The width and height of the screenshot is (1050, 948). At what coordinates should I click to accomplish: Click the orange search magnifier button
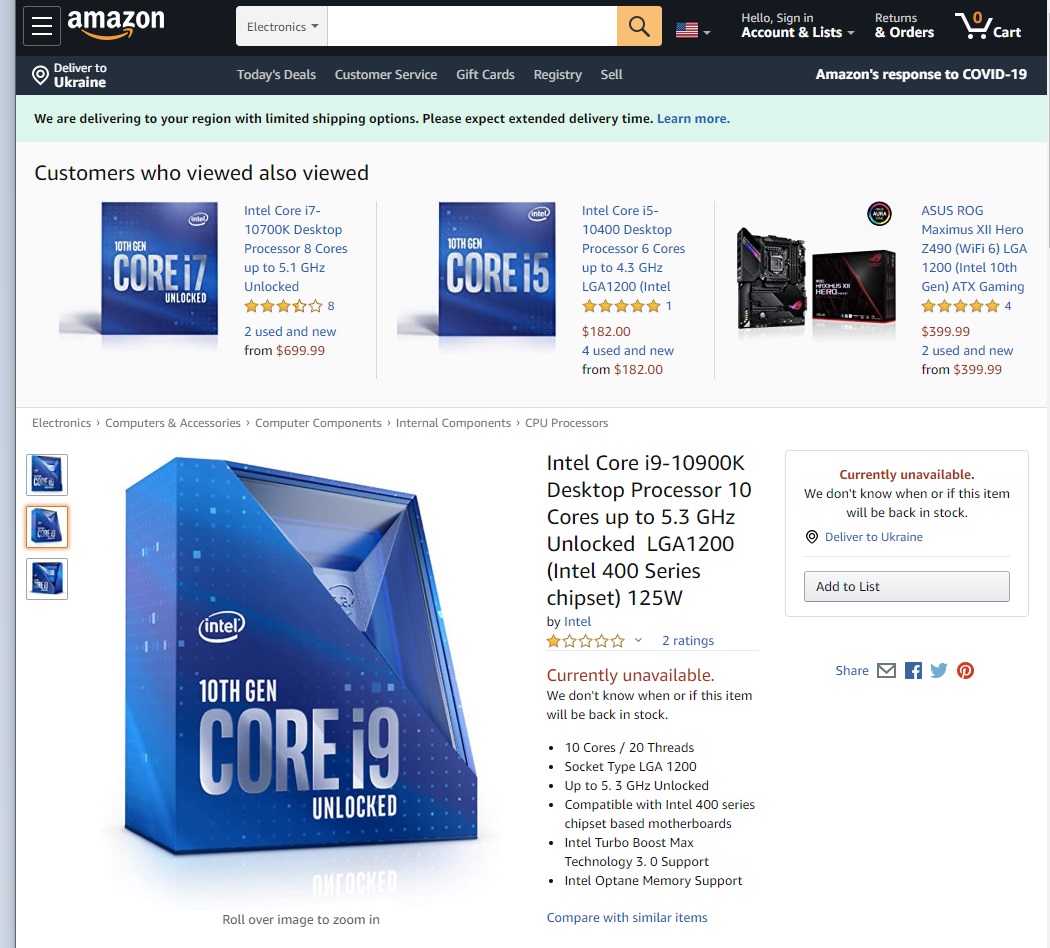tap(639, 26)
